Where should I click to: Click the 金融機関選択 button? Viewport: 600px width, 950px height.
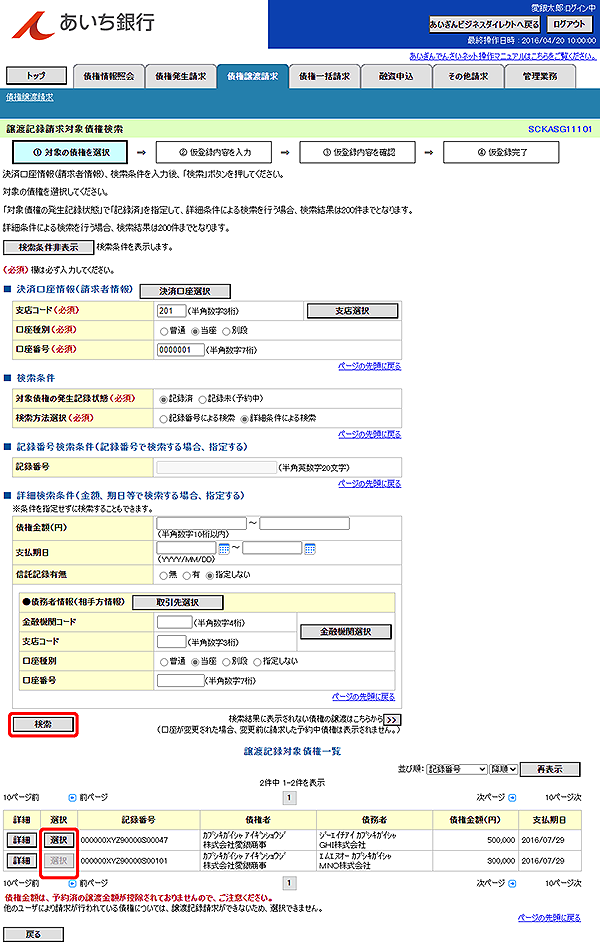(345, 632)
